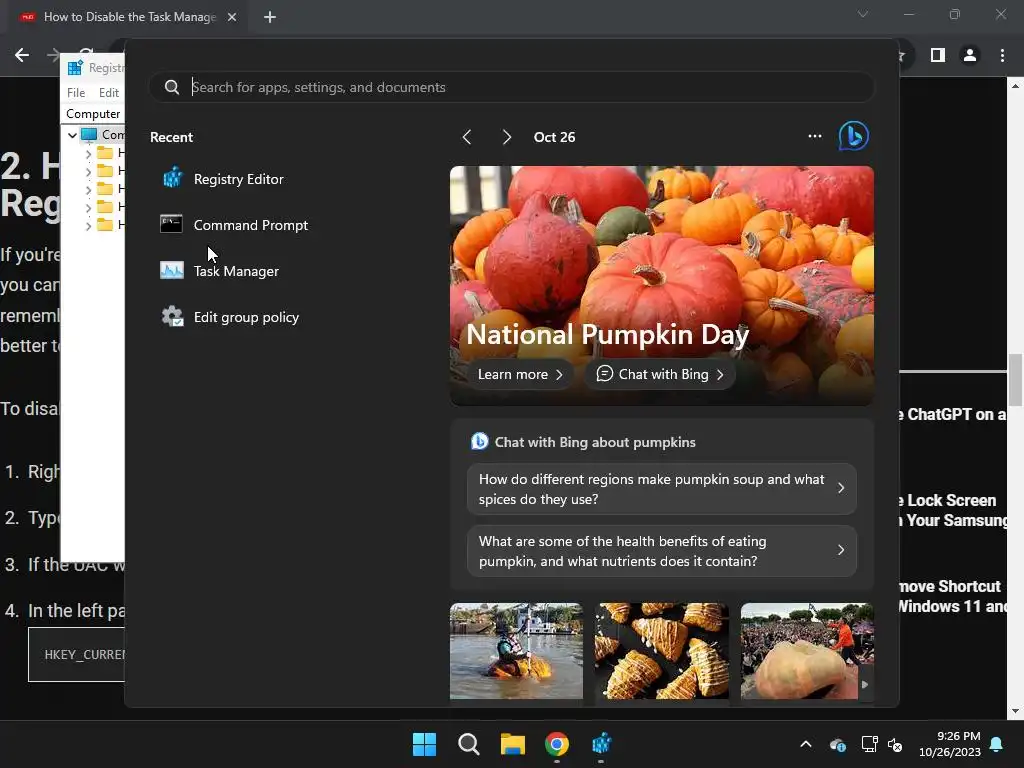Screen dimensions: 1024x768
Task: Open pumpkin soup regions question
Action: [x=662, y=489]
